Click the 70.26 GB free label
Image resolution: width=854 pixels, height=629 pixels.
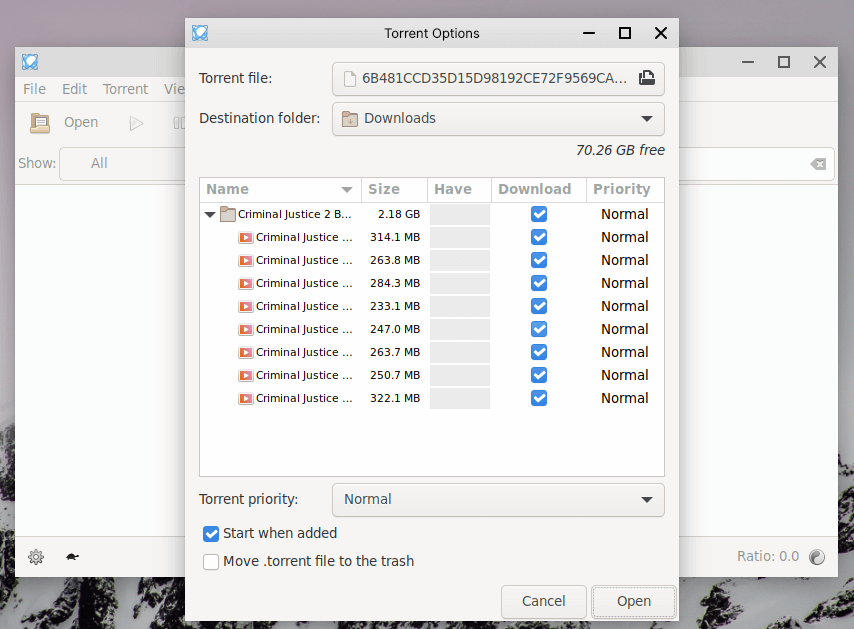tap(620, 150)
